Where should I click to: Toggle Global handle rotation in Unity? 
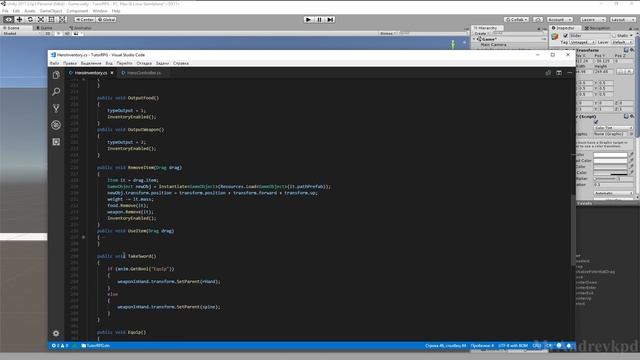coord(107,20)
